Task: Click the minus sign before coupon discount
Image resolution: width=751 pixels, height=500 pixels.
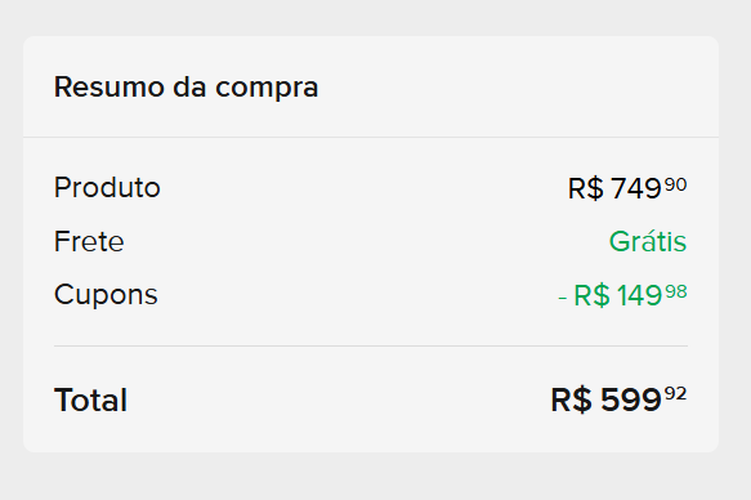Action: pyautogui.click(x=563, y=297)
